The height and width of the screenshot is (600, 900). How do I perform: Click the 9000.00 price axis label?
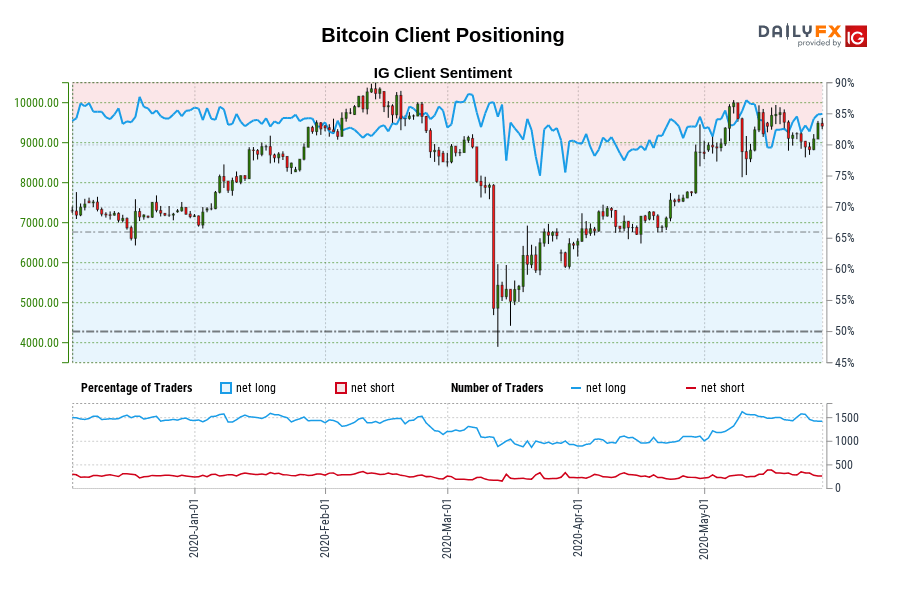tap(40, 143)
